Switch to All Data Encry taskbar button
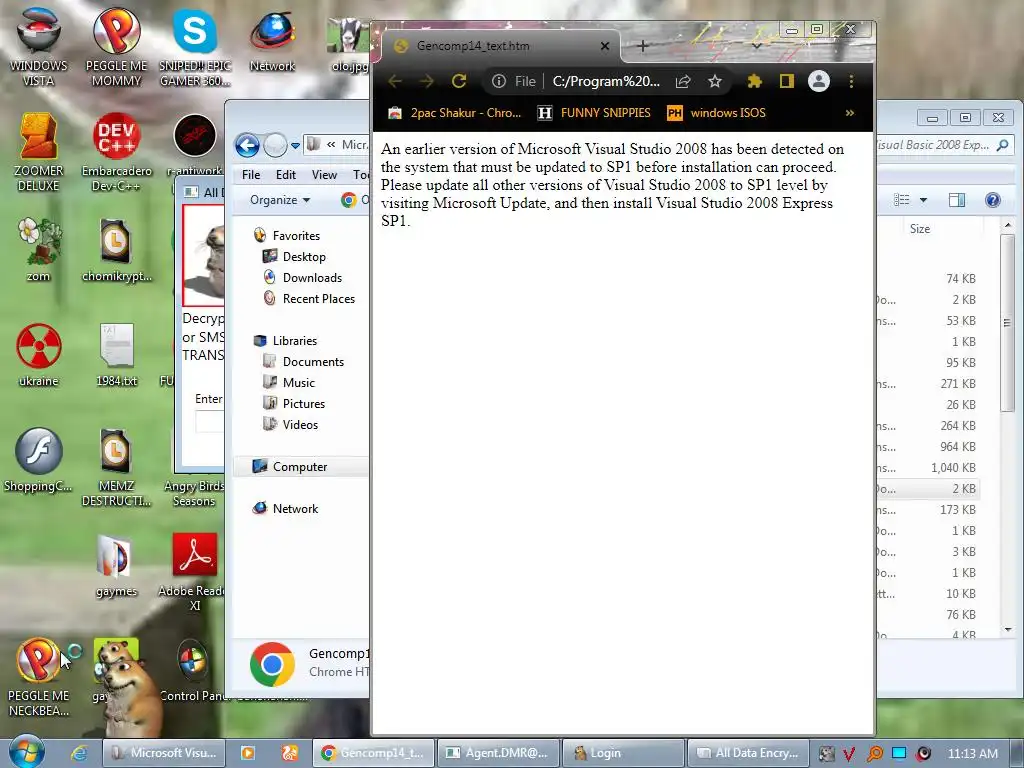Screen dimensions: 1024x768 point(748,753)
